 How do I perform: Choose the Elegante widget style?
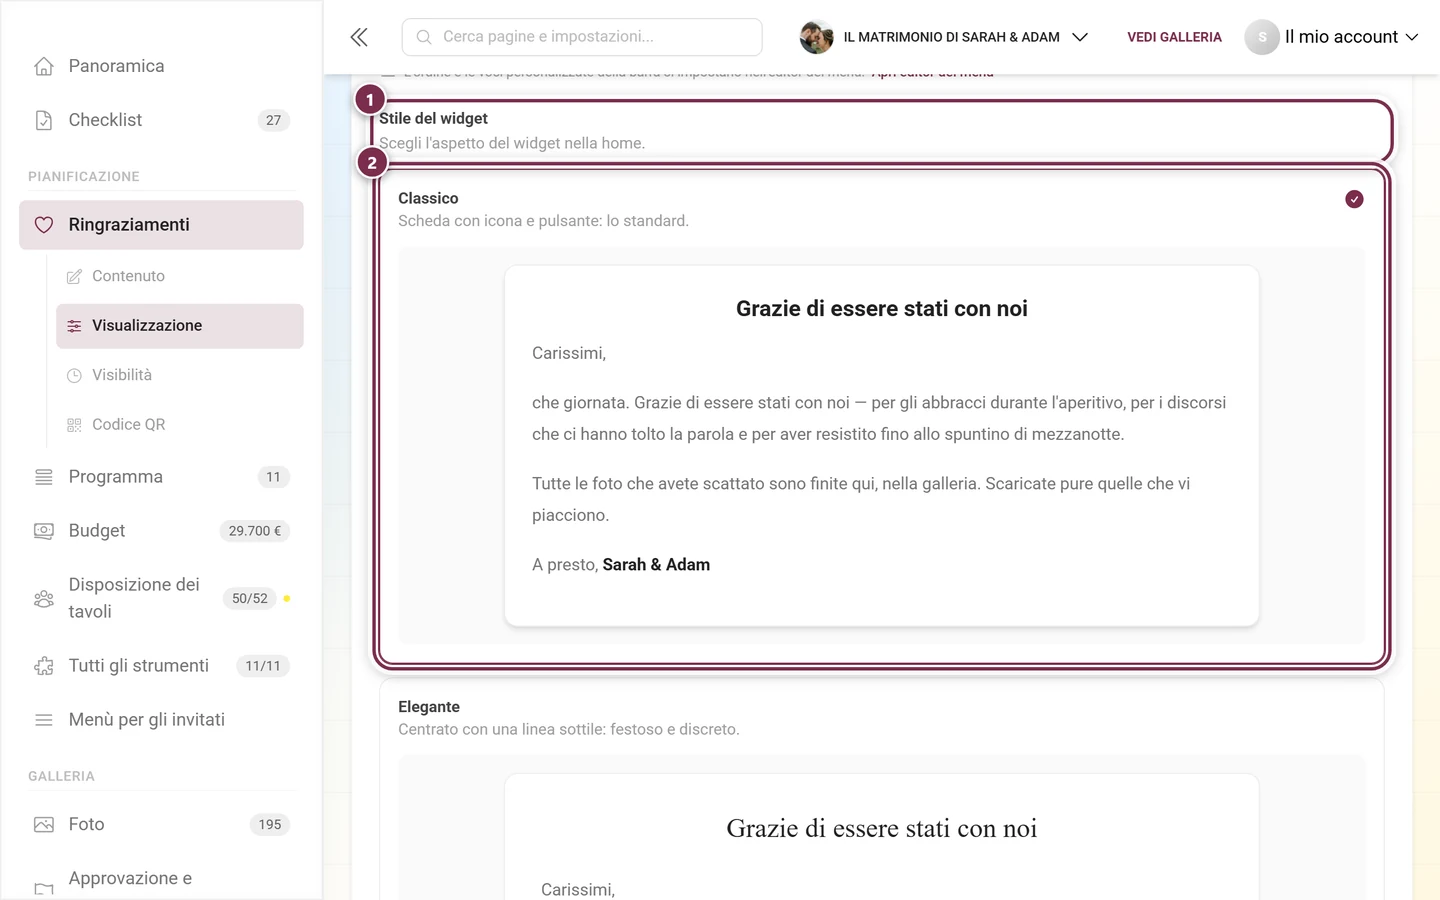(881, 790)
